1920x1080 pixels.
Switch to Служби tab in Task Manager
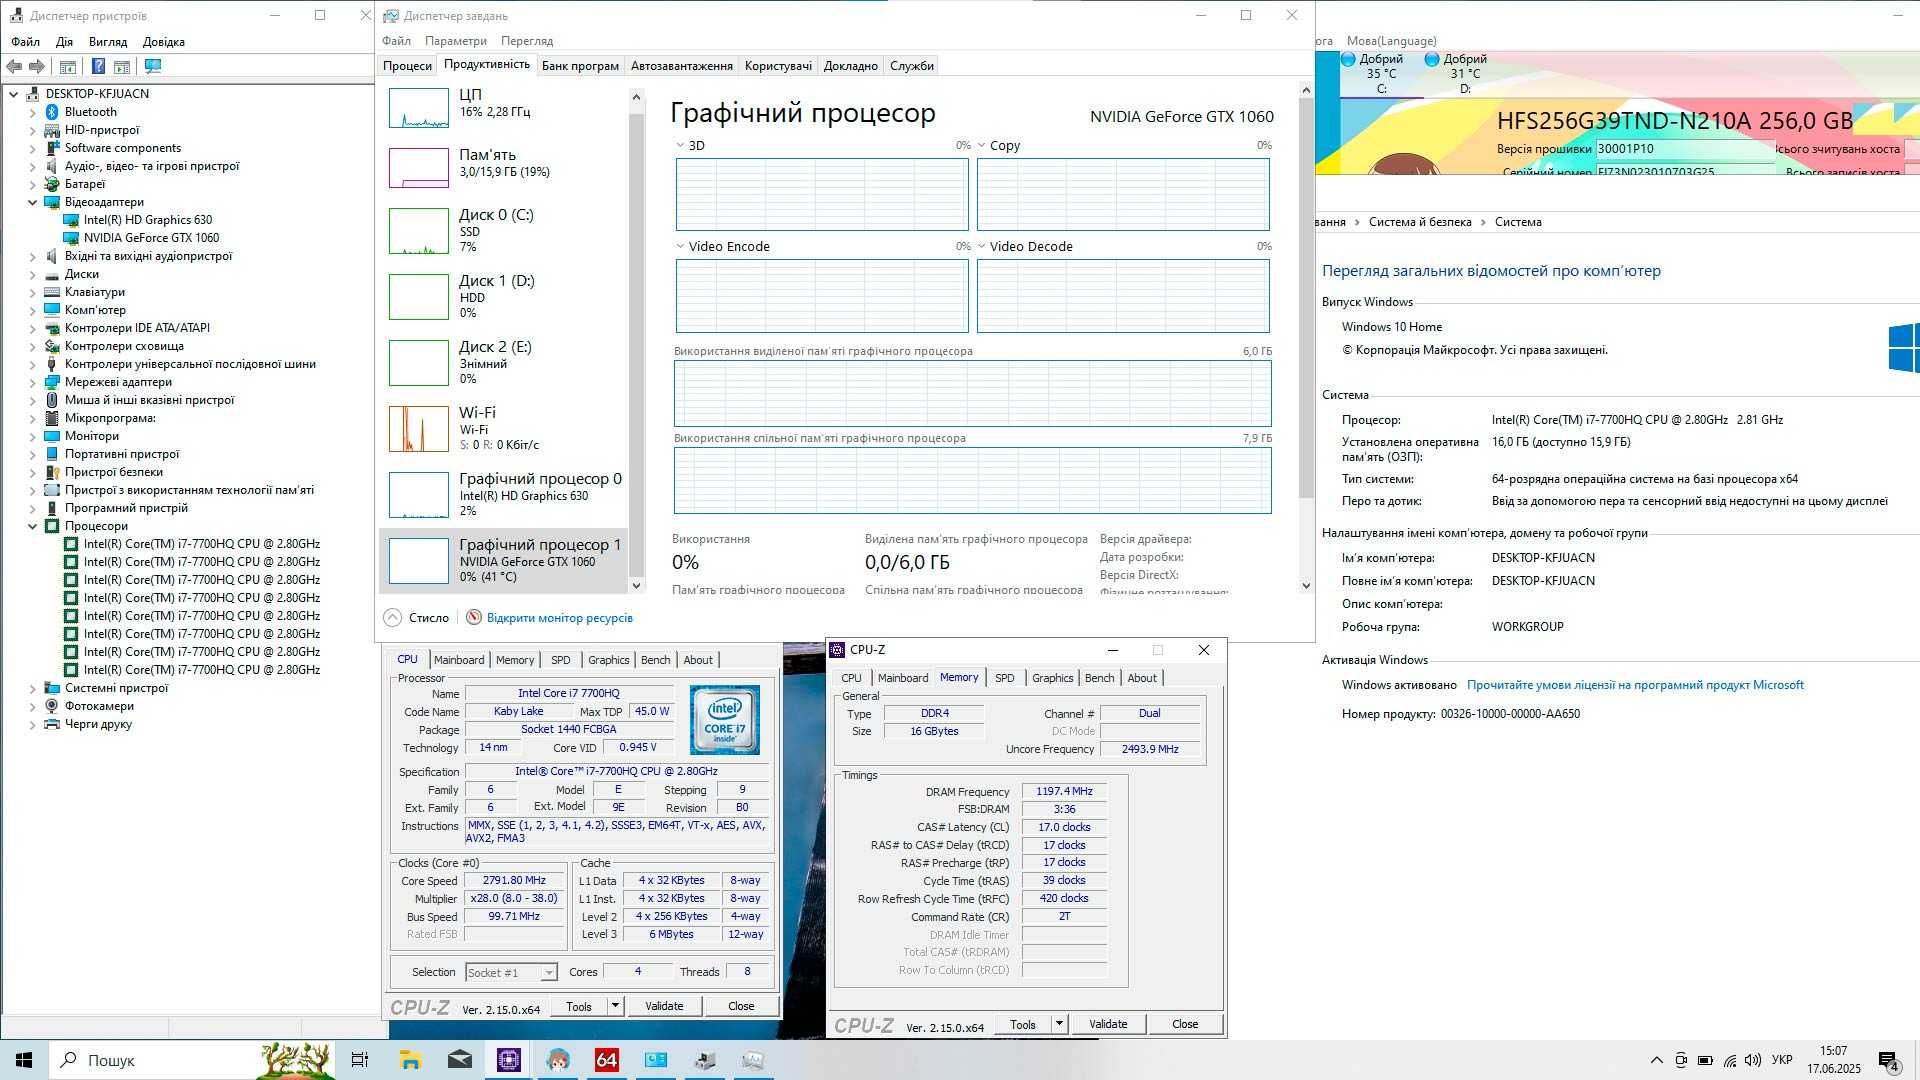(x=912, y=66)
